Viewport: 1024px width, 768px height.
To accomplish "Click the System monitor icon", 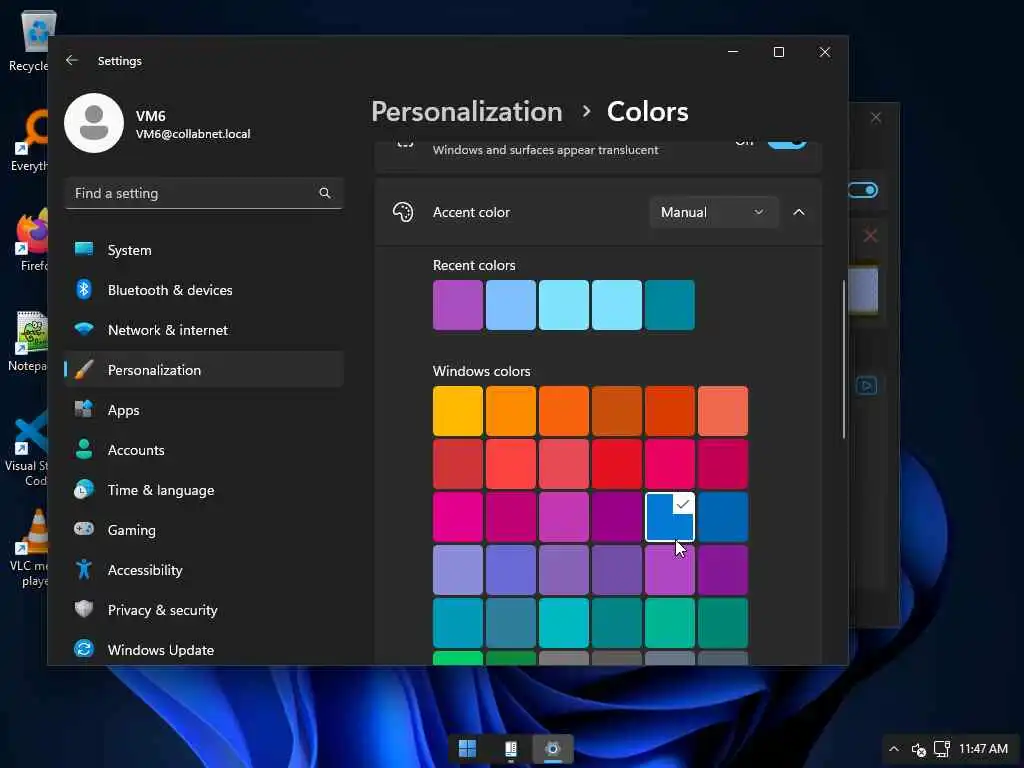I will pos(84,249).
